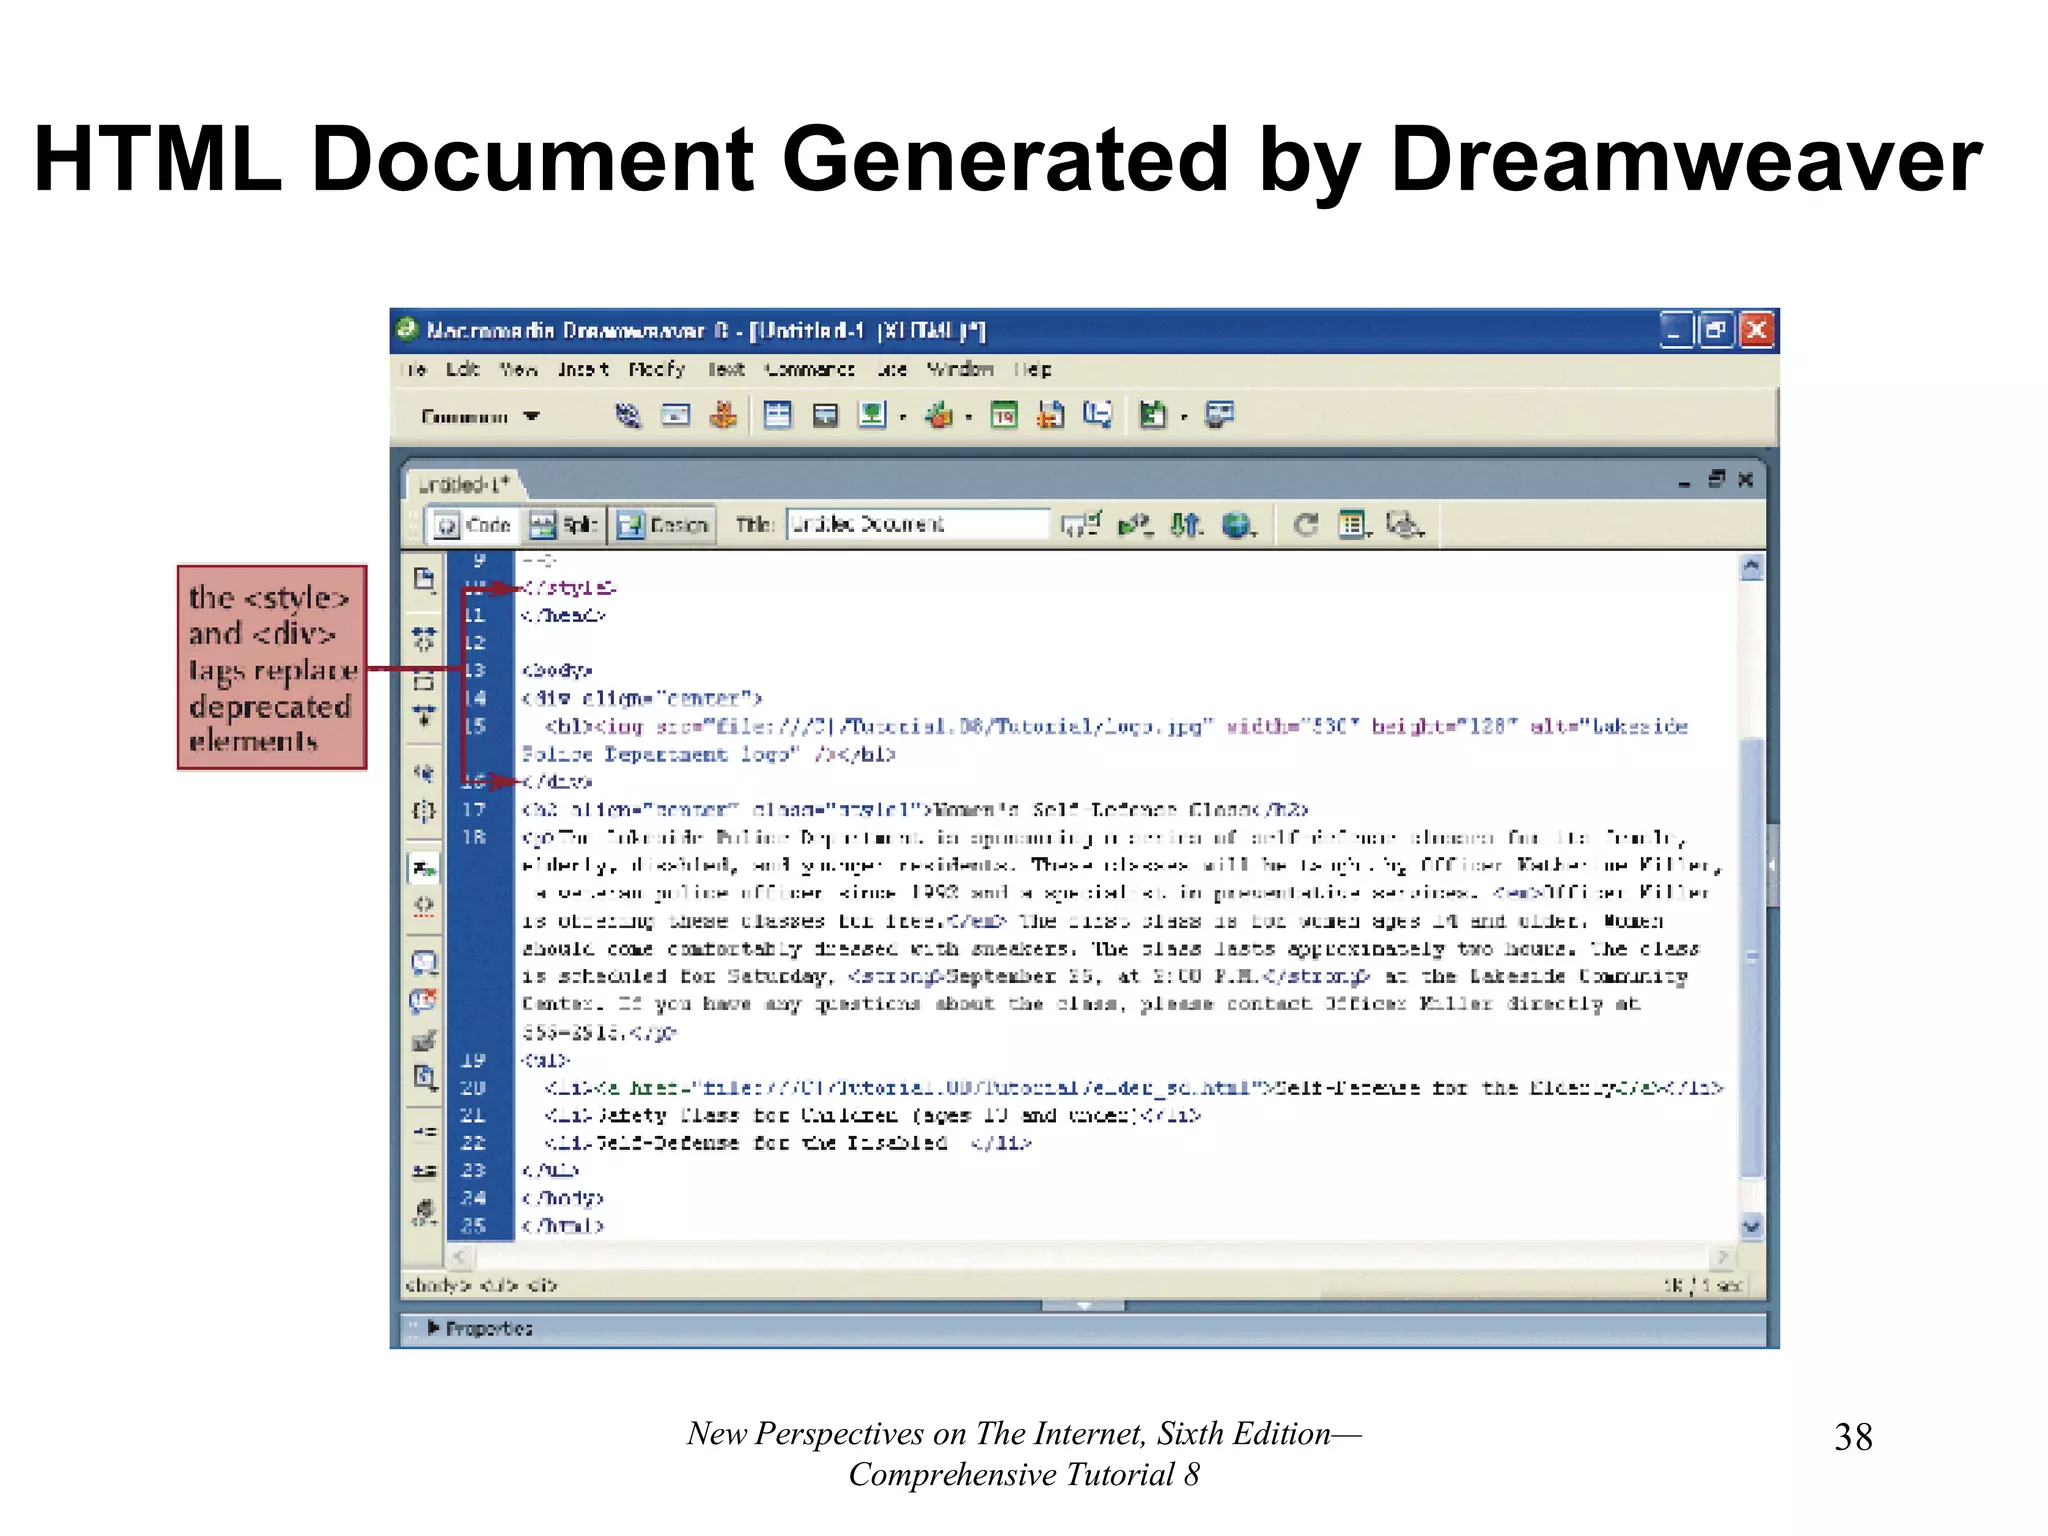
Task: Click the Indent Code icon
Action: click(x=425, y=1132)
